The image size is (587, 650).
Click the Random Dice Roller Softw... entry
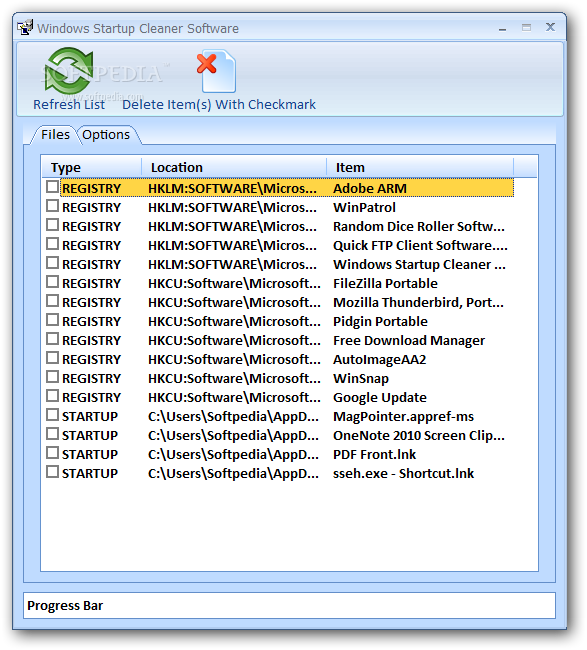[x=419, y=227]
